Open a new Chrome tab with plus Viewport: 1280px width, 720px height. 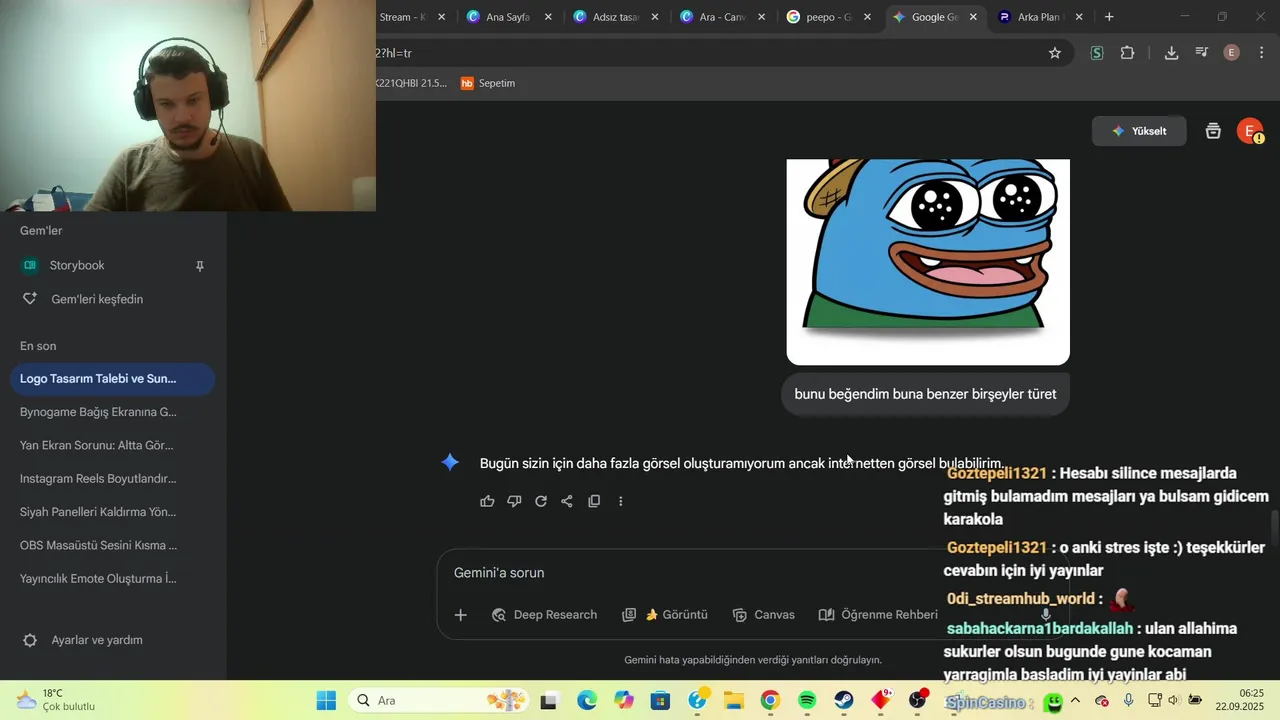pyautogui.click(x=1109, y=17)
